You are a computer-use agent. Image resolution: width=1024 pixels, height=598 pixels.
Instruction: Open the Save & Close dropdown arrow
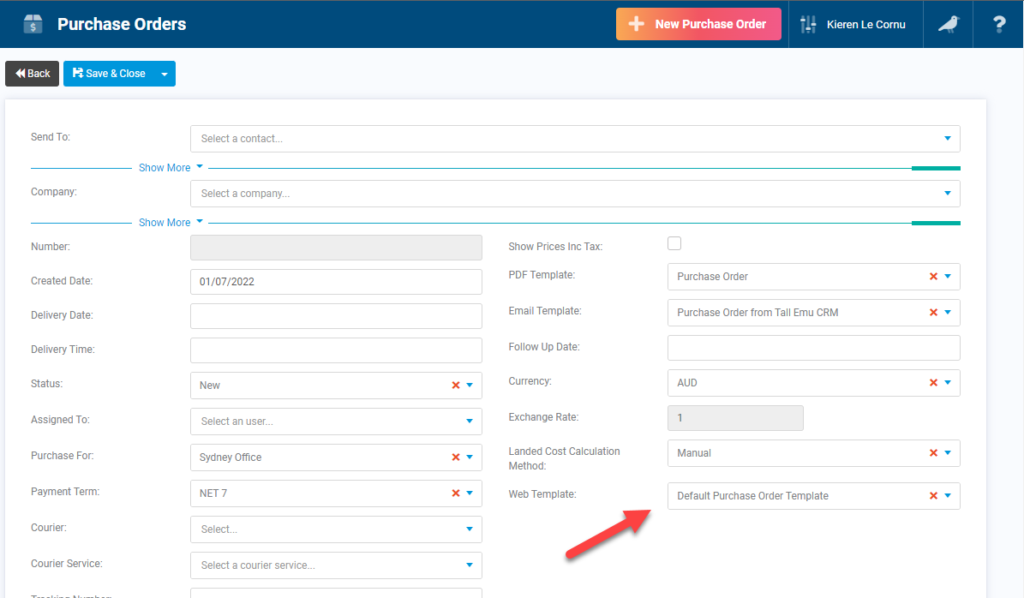click(x=163, y=73)
